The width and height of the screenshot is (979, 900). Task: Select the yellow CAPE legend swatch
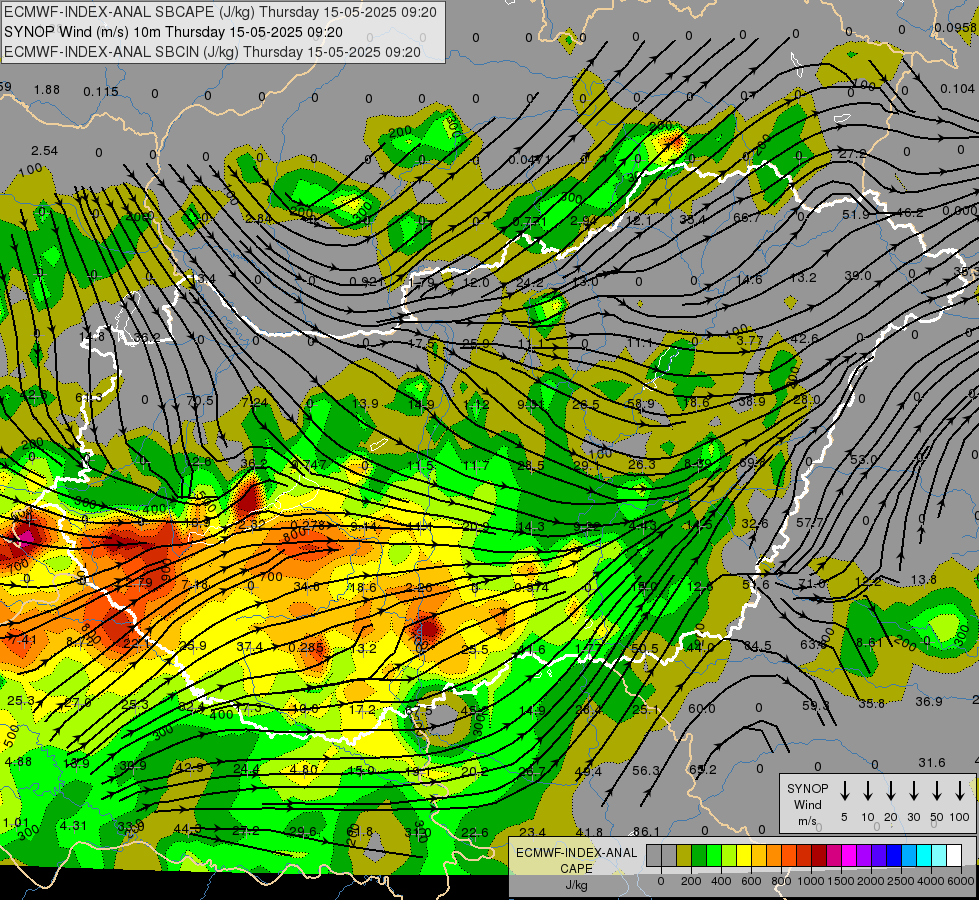tap(744, 855)
